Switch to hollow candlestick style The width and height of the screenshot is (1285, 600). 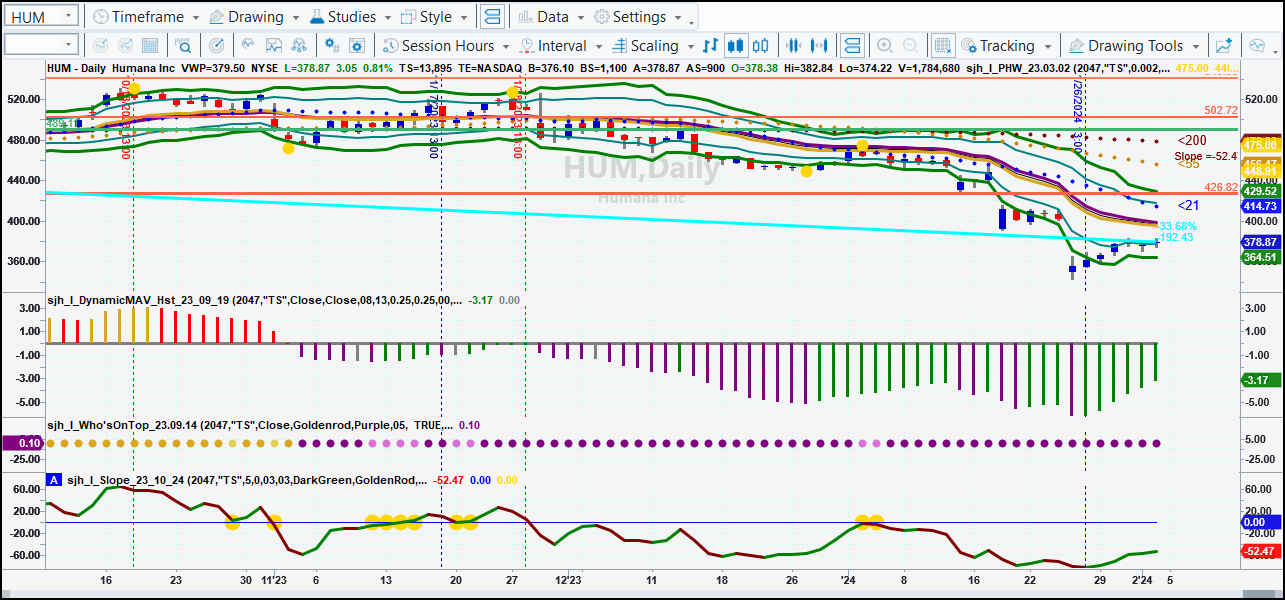click(x=762, y=45)
